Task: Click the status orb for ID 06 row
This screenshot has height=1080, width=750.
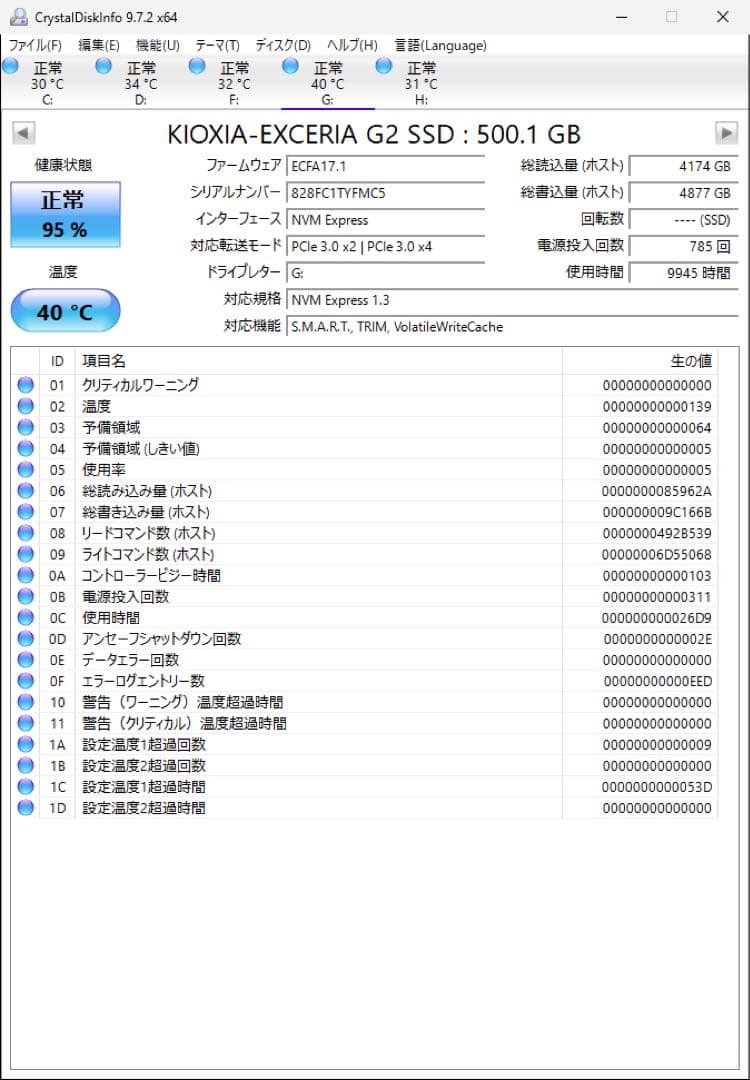Action: pyautogui.click(x=25, y=490)
